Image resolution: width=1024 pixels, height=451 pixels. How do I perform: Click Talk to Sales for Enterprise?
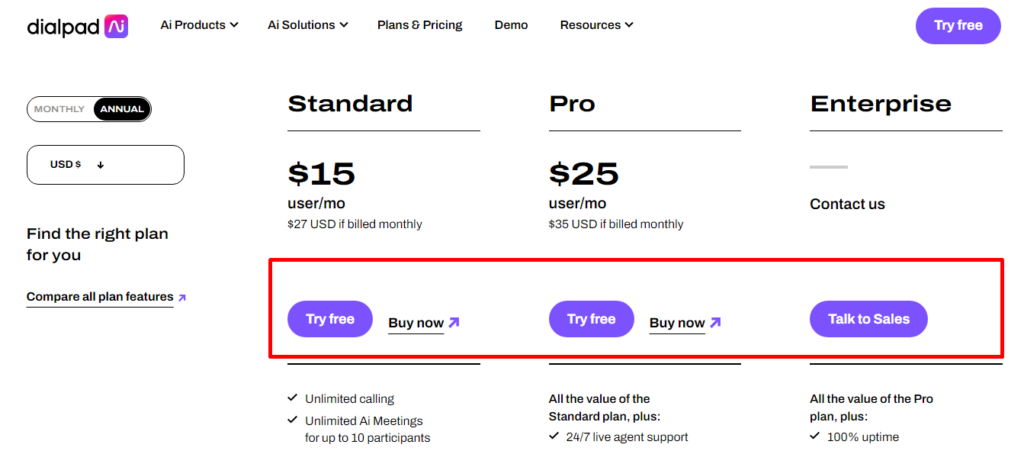[x=869, y=319]
